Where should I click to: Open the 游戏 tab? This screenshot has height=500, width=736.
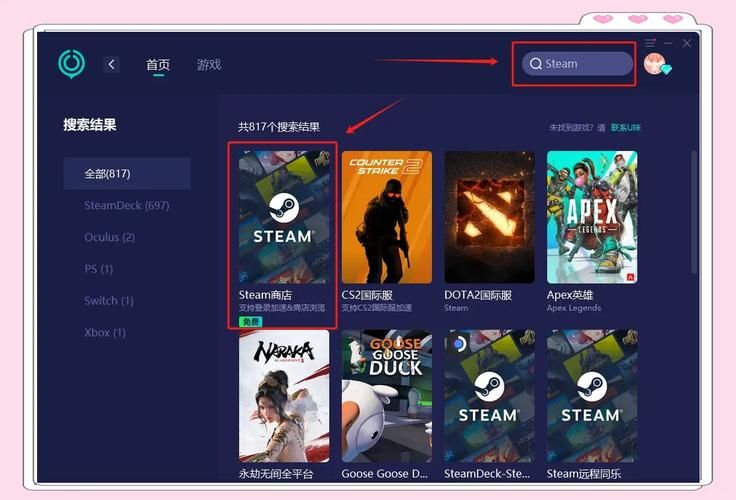209,64
